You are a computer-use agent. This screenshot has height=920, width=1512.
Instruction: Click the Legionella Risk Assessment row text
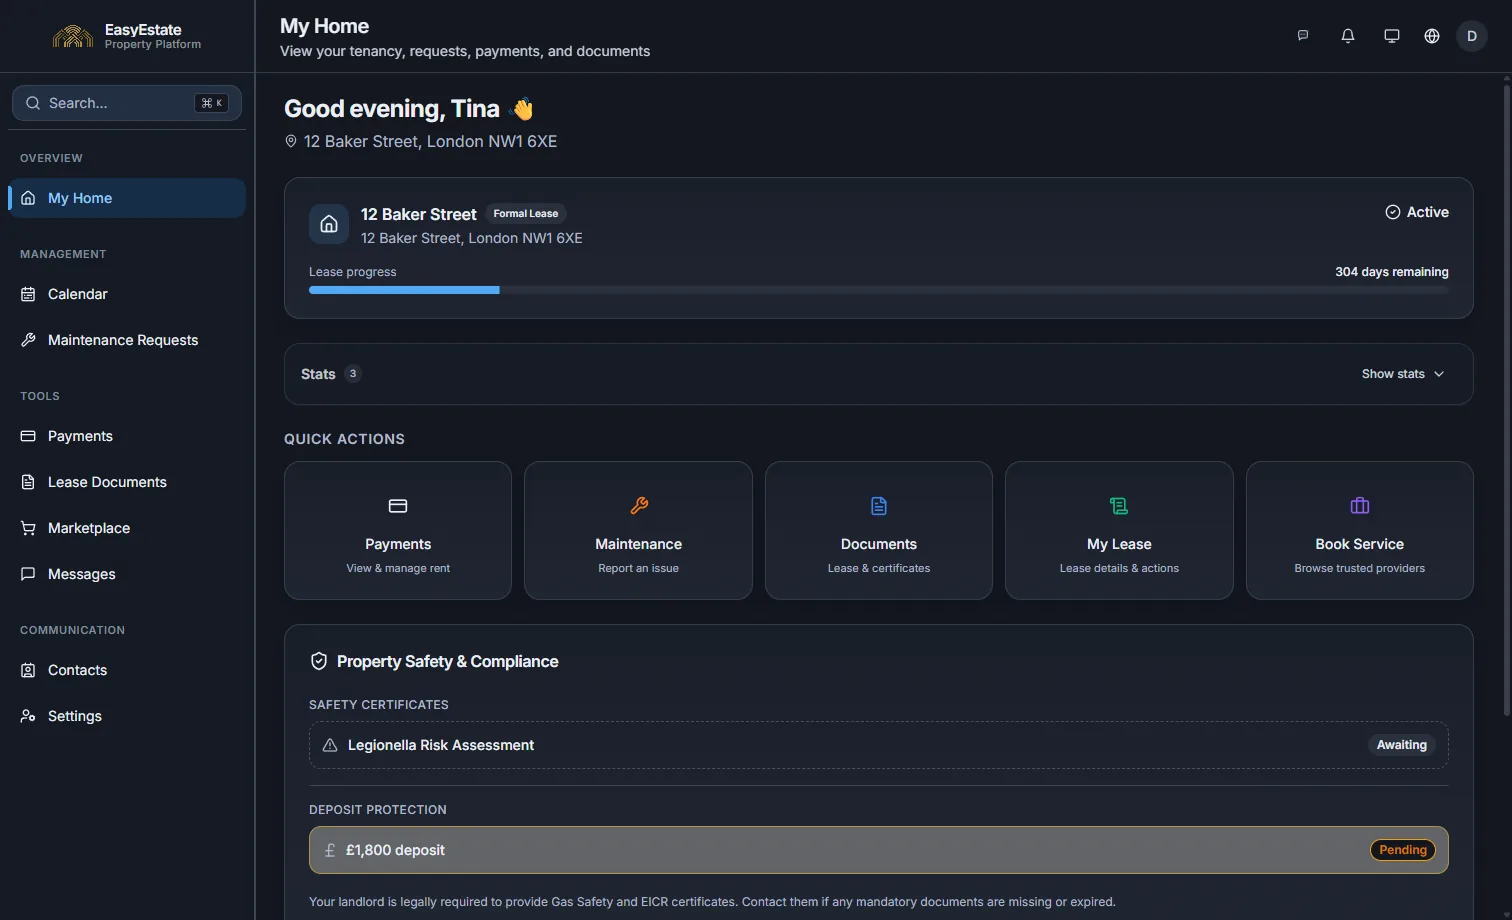441,745
